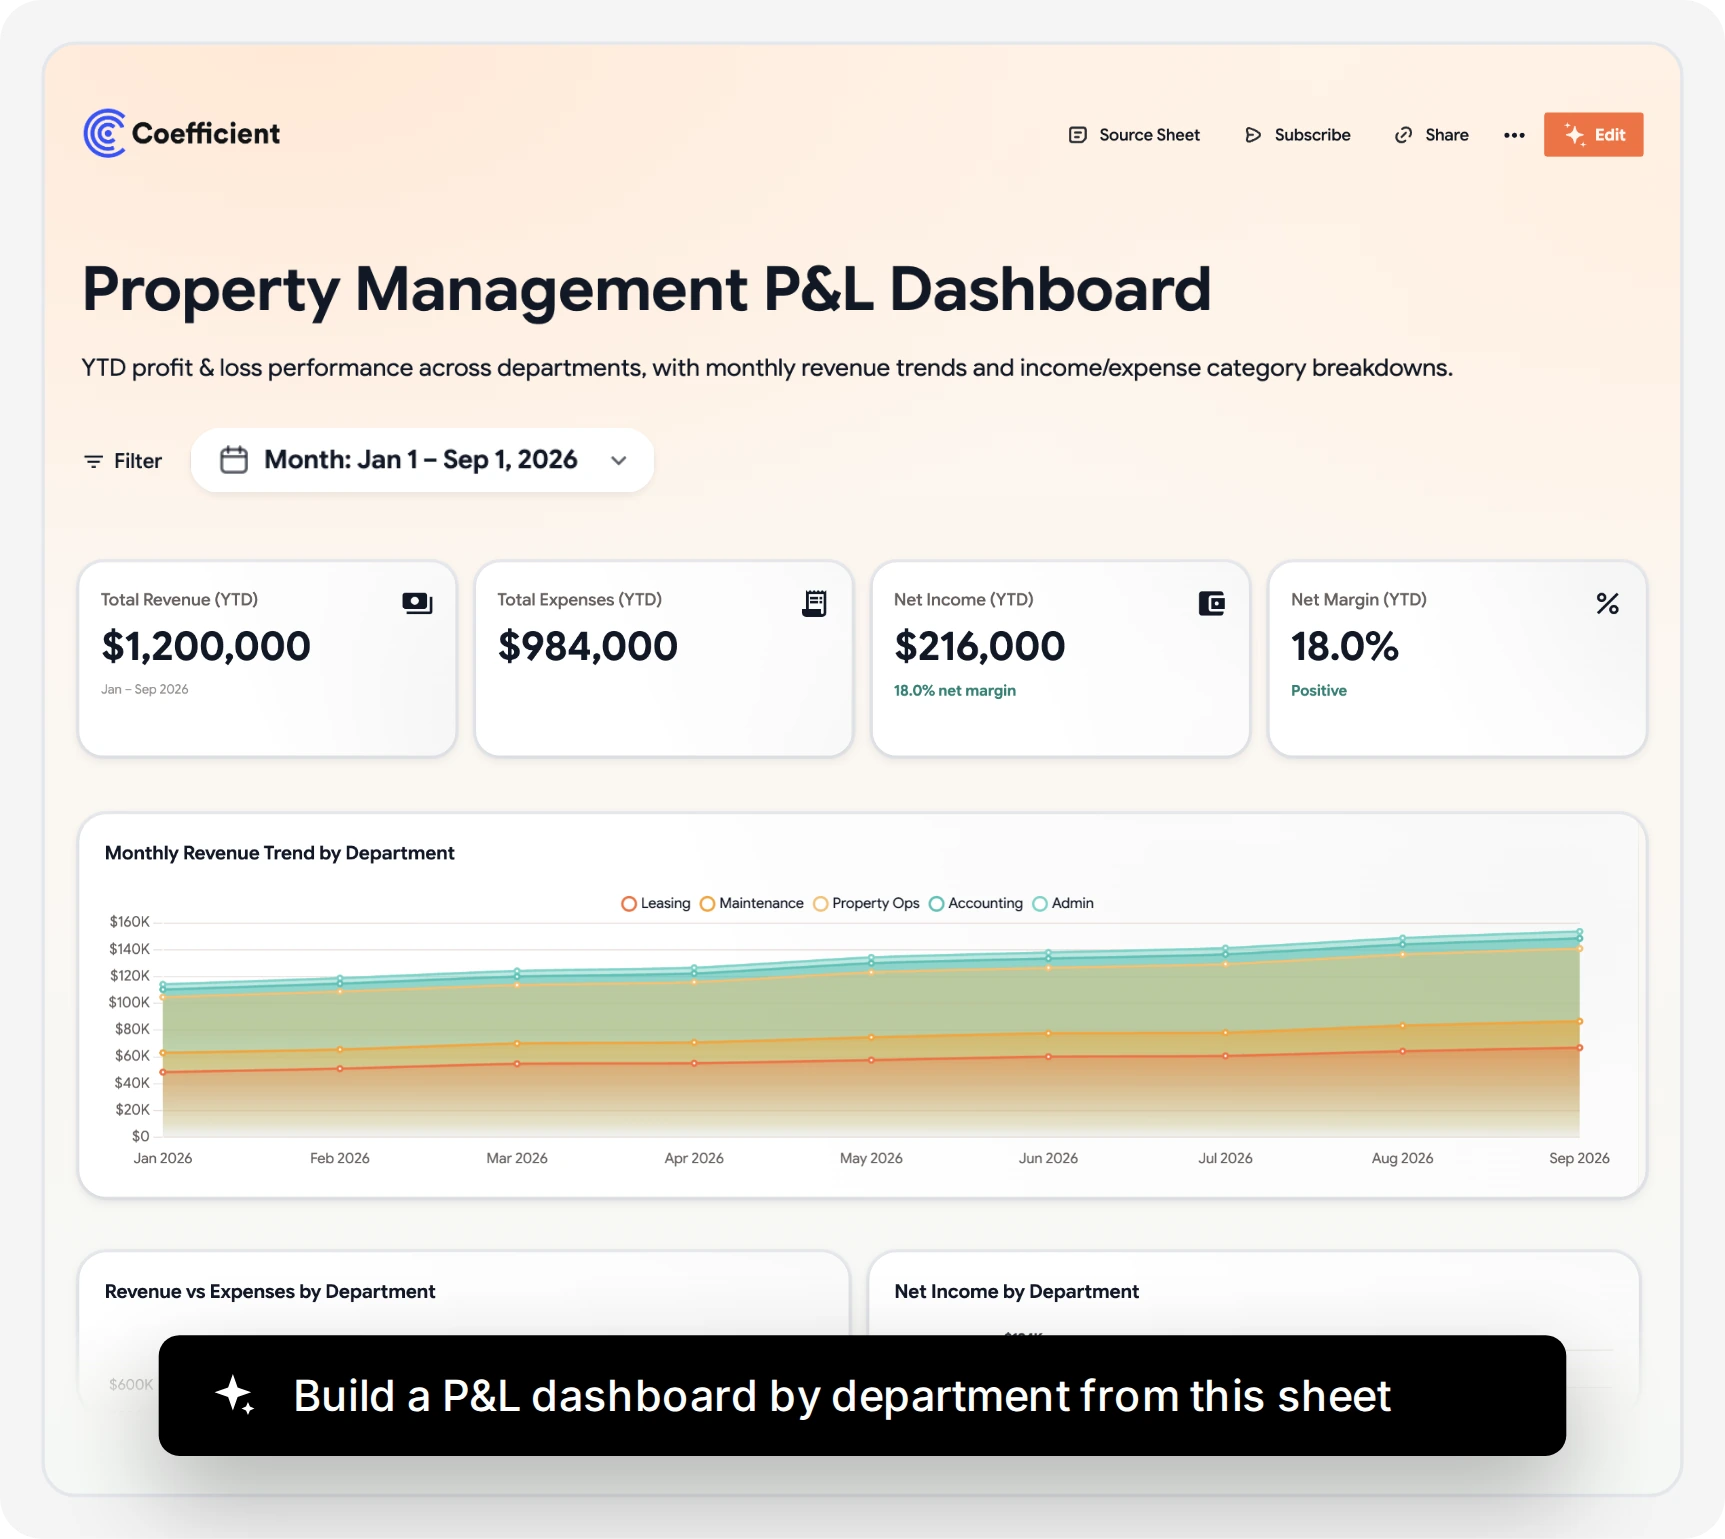Click the 'Build a P&L dashboard' prompt text

coord(842,1395)
